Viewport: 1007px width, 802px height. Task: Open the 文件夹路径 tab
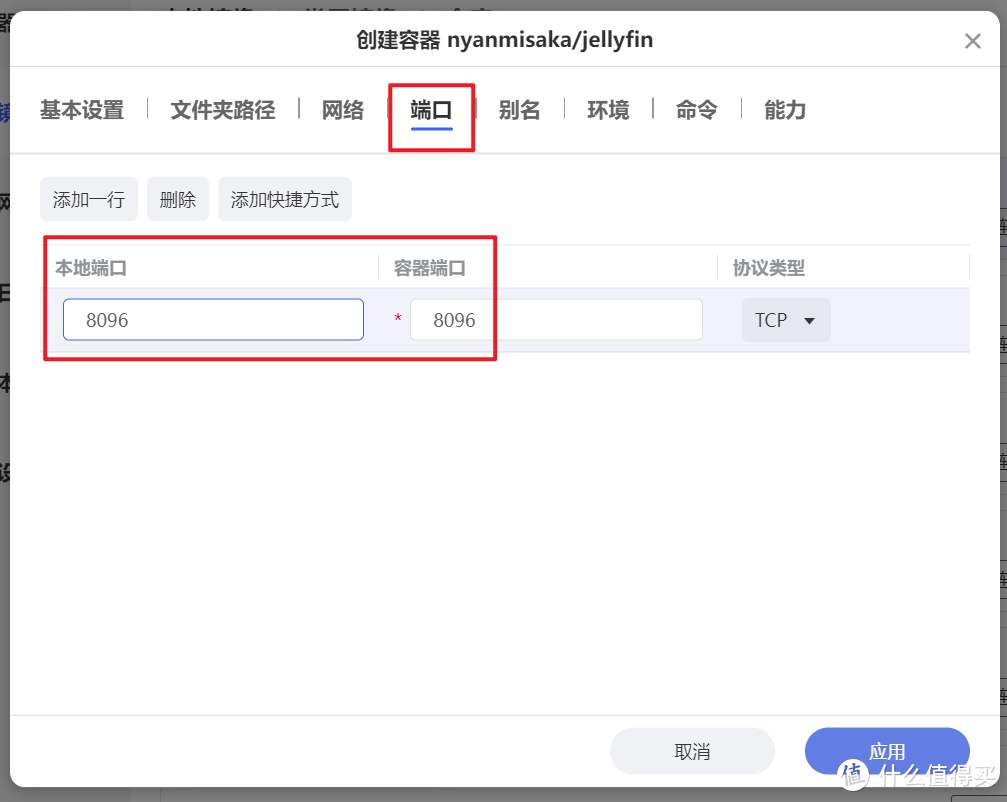222,110
